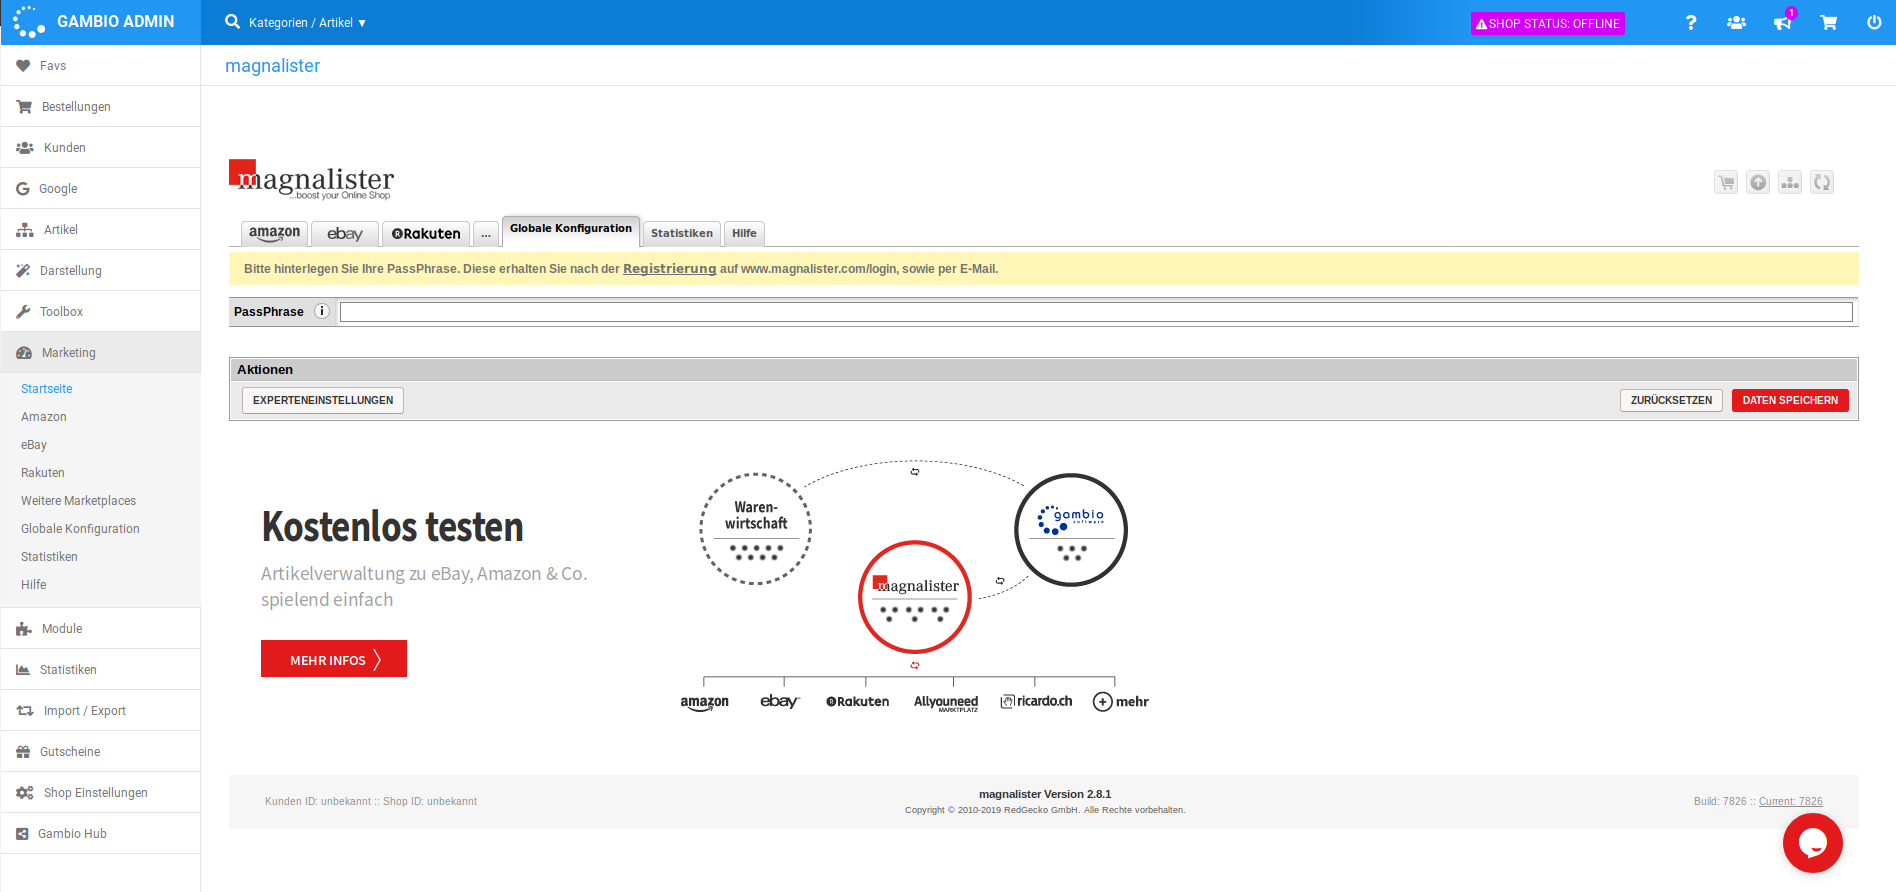Image resolution: width=1896 pixels, height=892 pixels.
Task: Follow the Registrierung link
Action: [669, 269]
